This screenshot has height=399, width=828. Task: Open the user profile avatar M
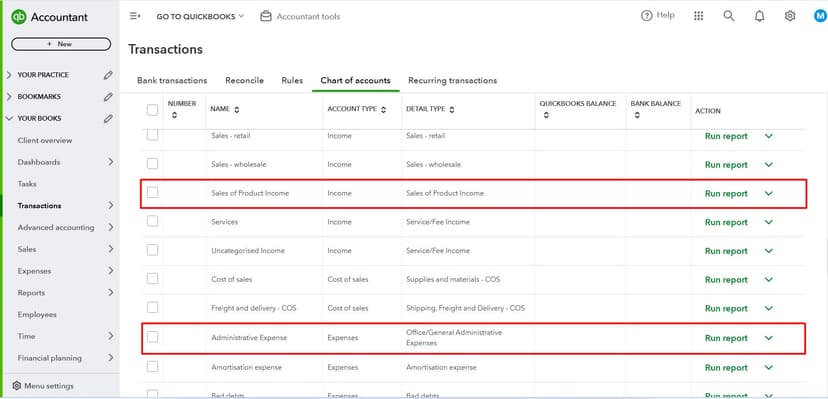click(x=821, y=16)
